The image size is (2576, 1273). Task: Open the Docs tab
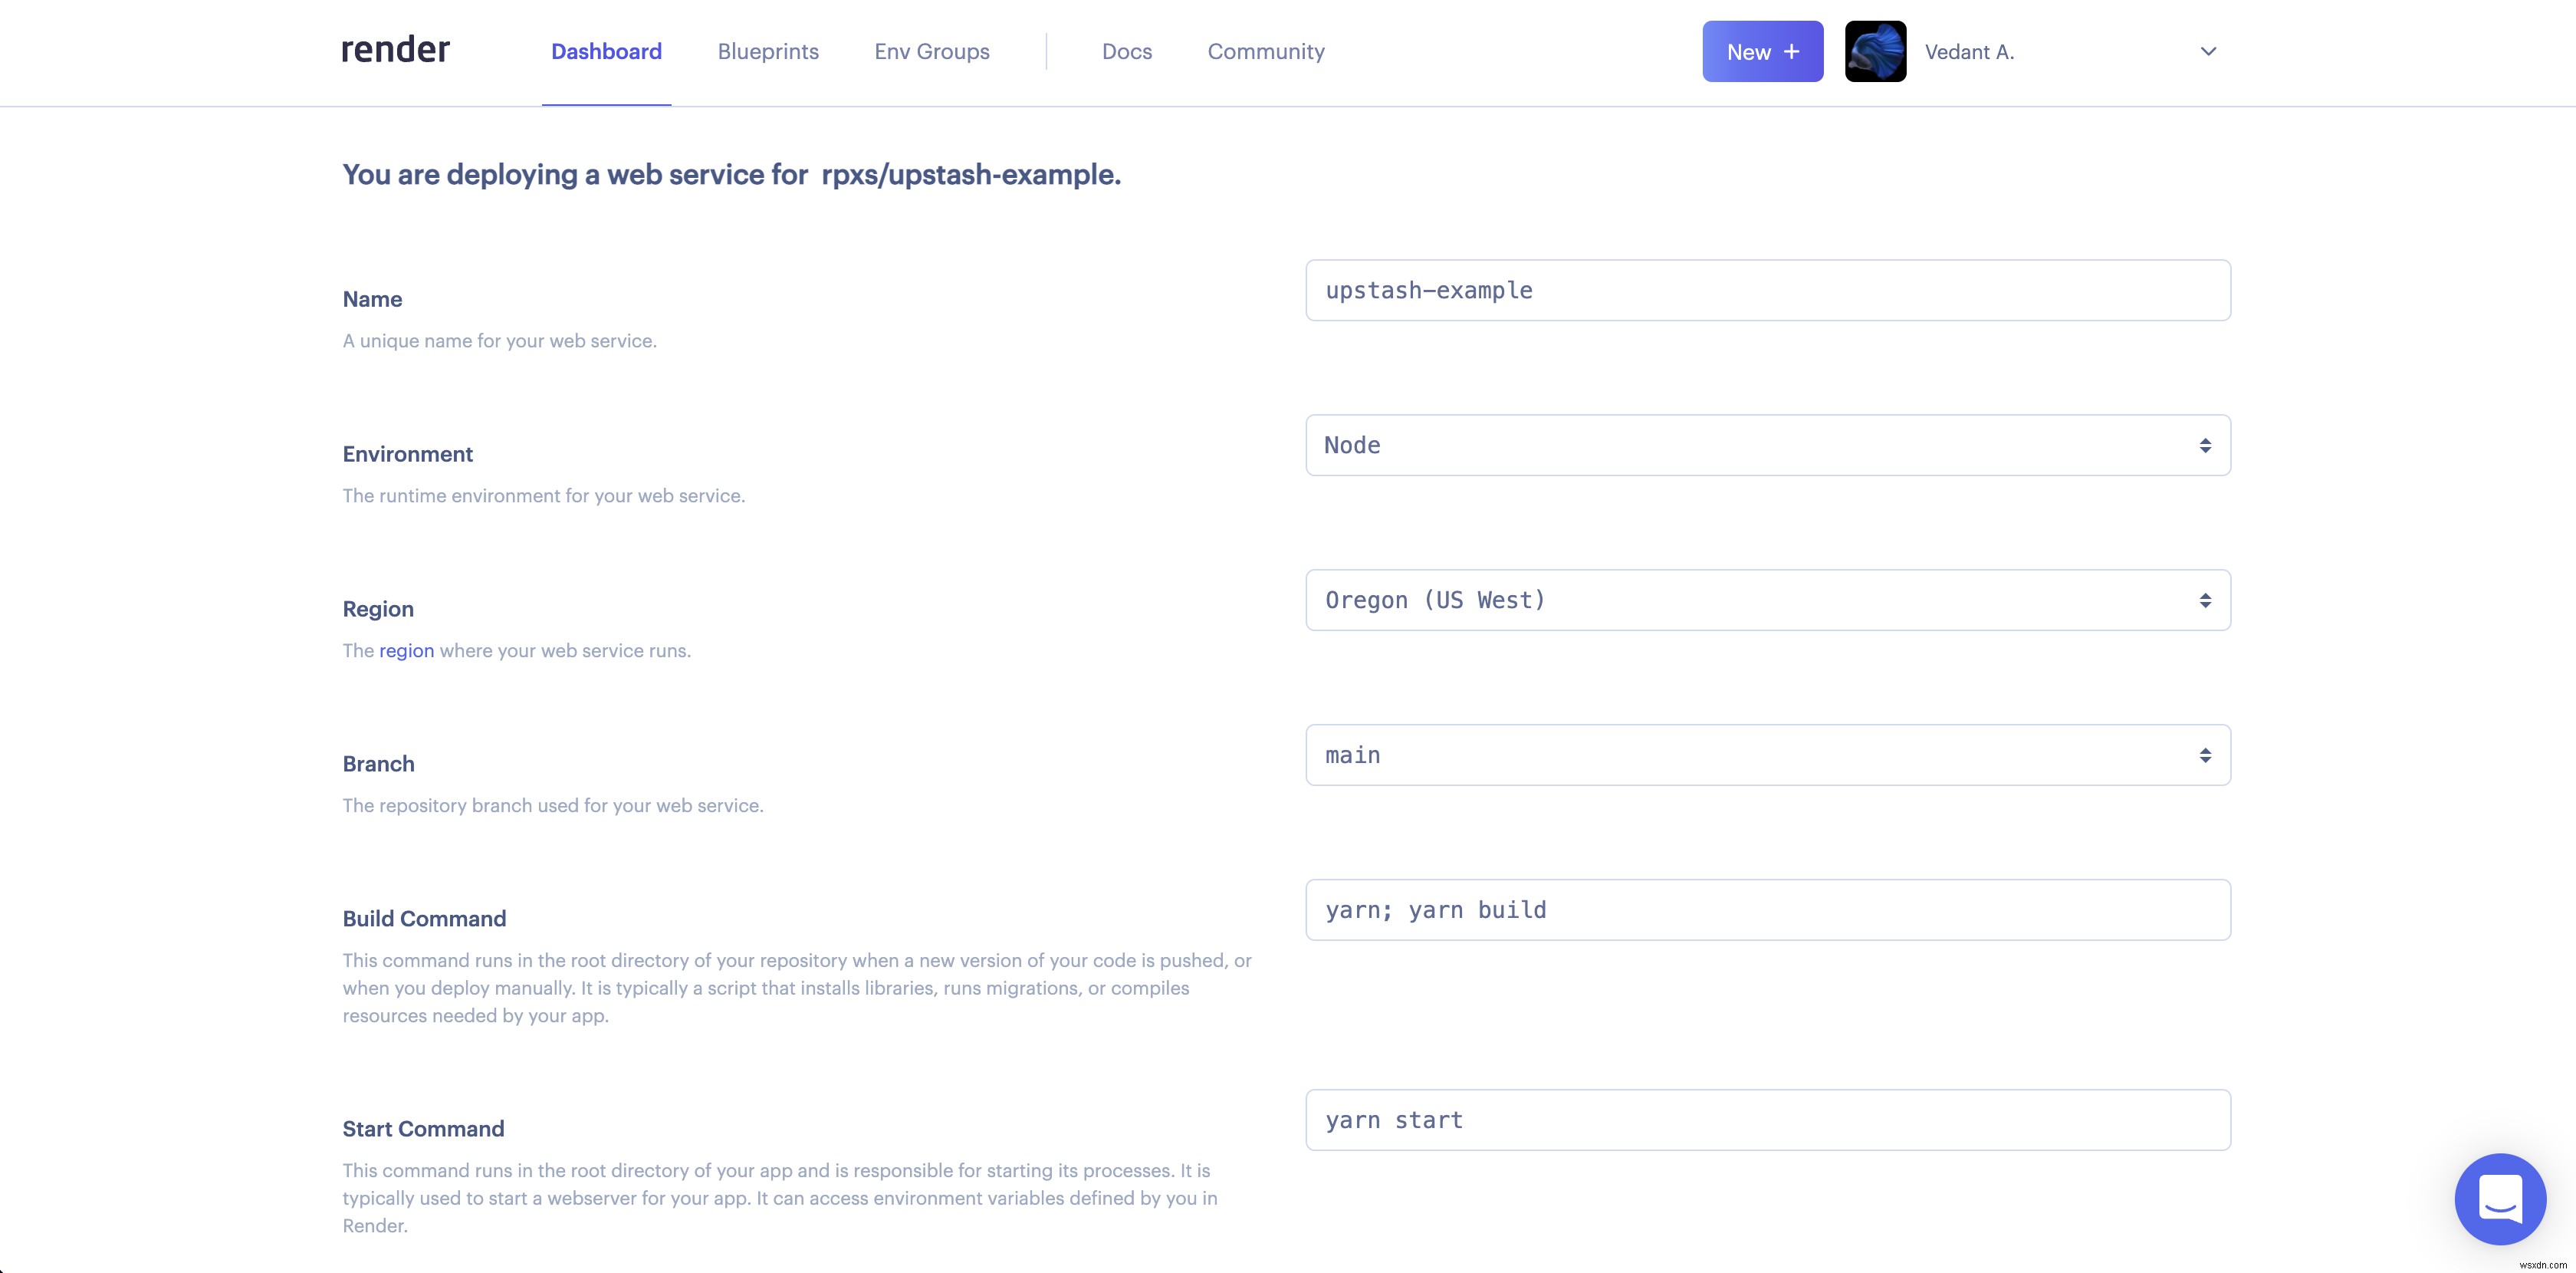pos(1125,51)
